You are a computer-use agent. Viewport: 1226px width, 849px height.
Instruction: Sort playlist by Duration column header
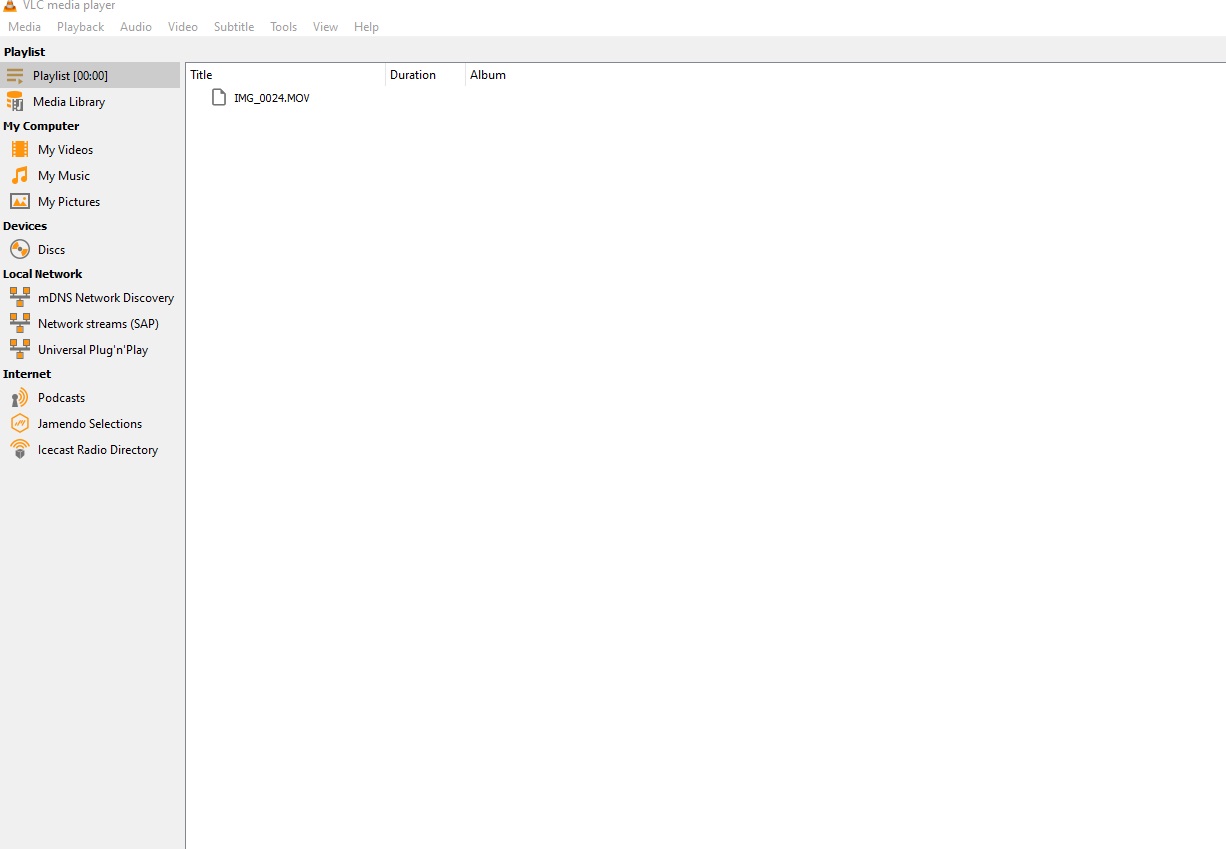[x=426, y=75]
